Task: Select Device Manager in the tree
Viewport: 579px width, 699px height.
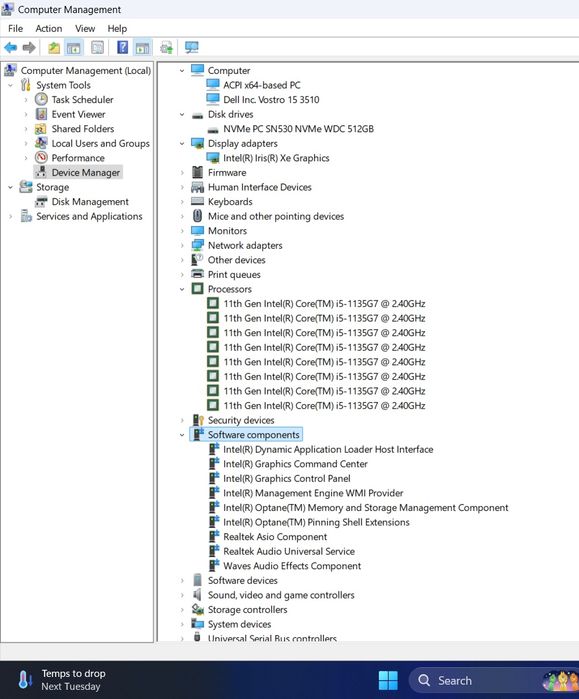Action: coord(78,172)
